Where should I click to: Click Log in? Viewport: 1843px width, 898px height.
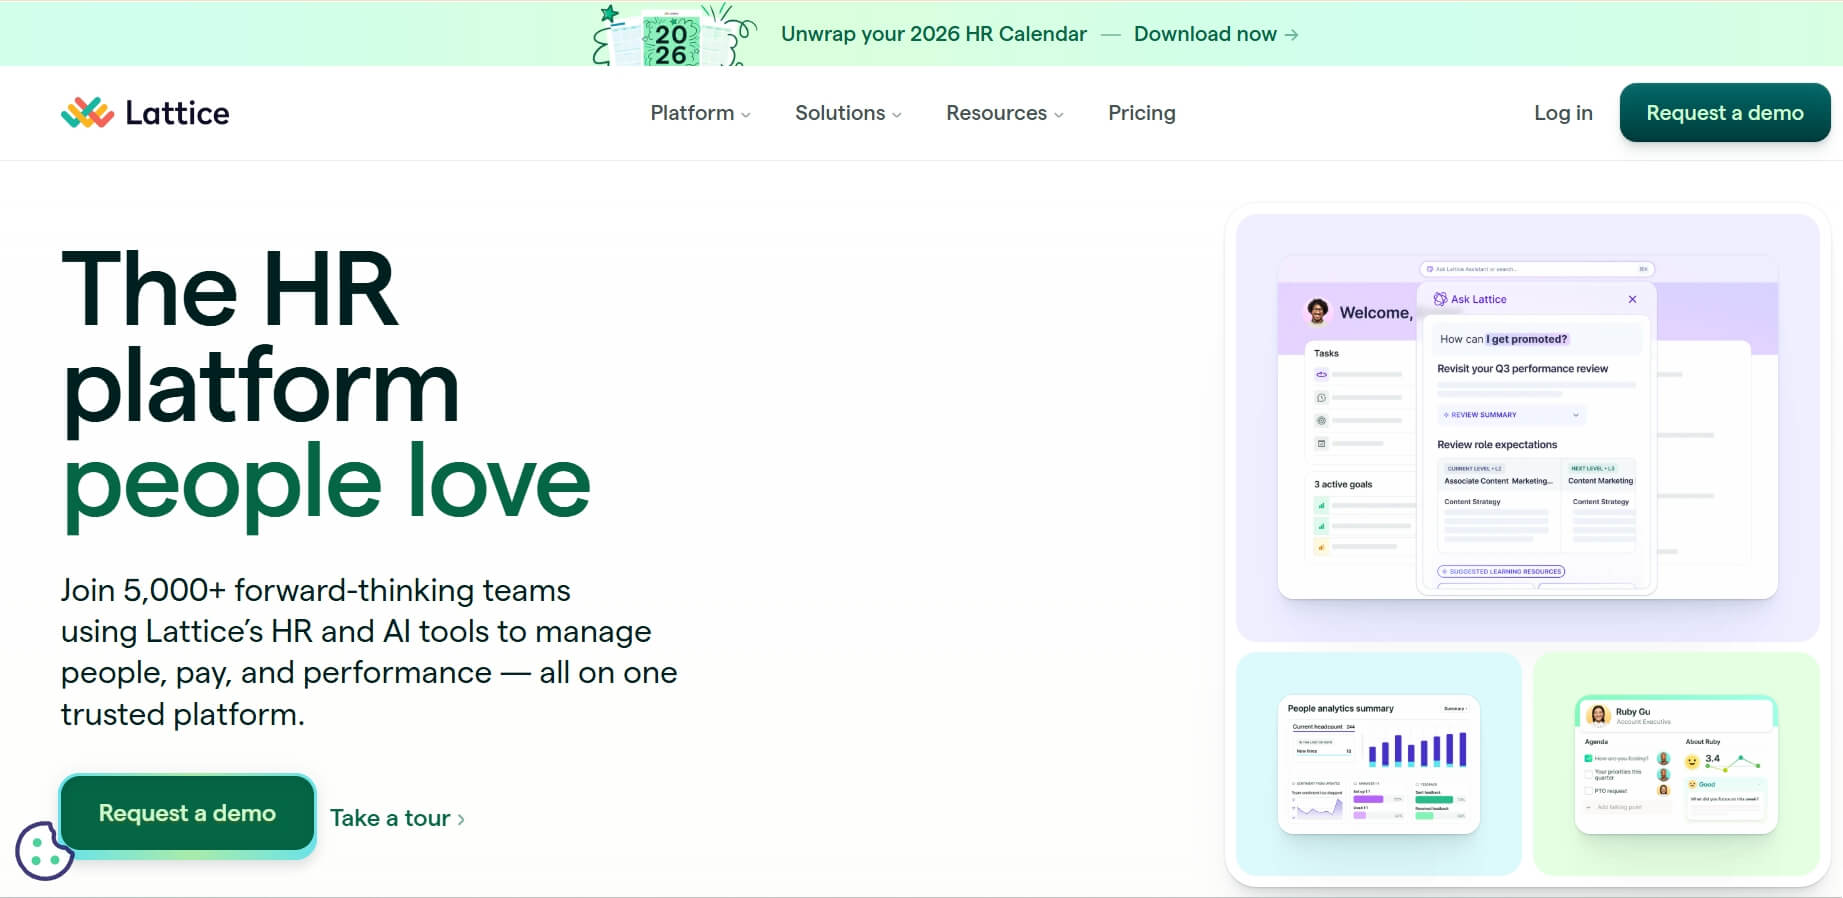(1562, 113)
